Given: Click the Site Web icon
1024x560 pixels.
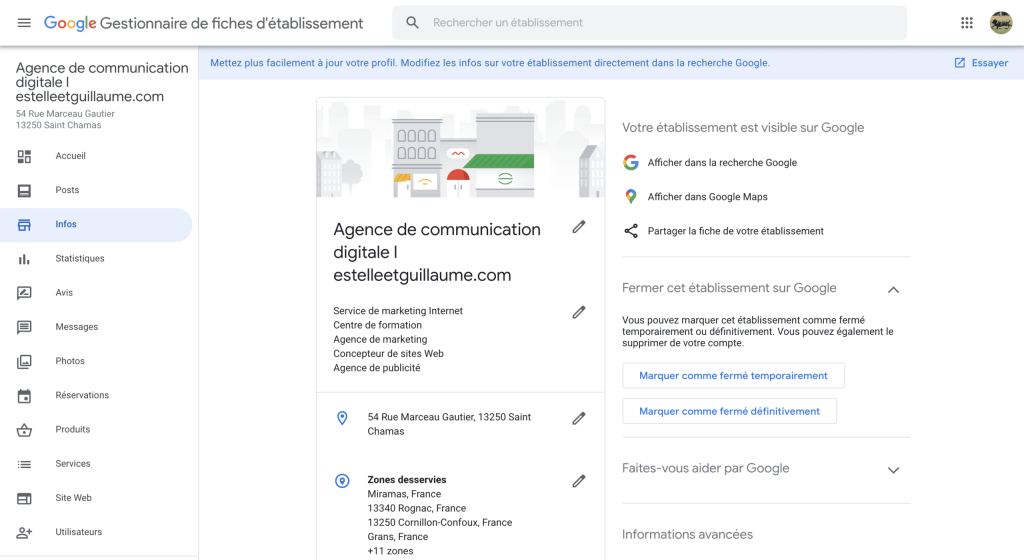Looking at the screenshot, I should (24, 499).
